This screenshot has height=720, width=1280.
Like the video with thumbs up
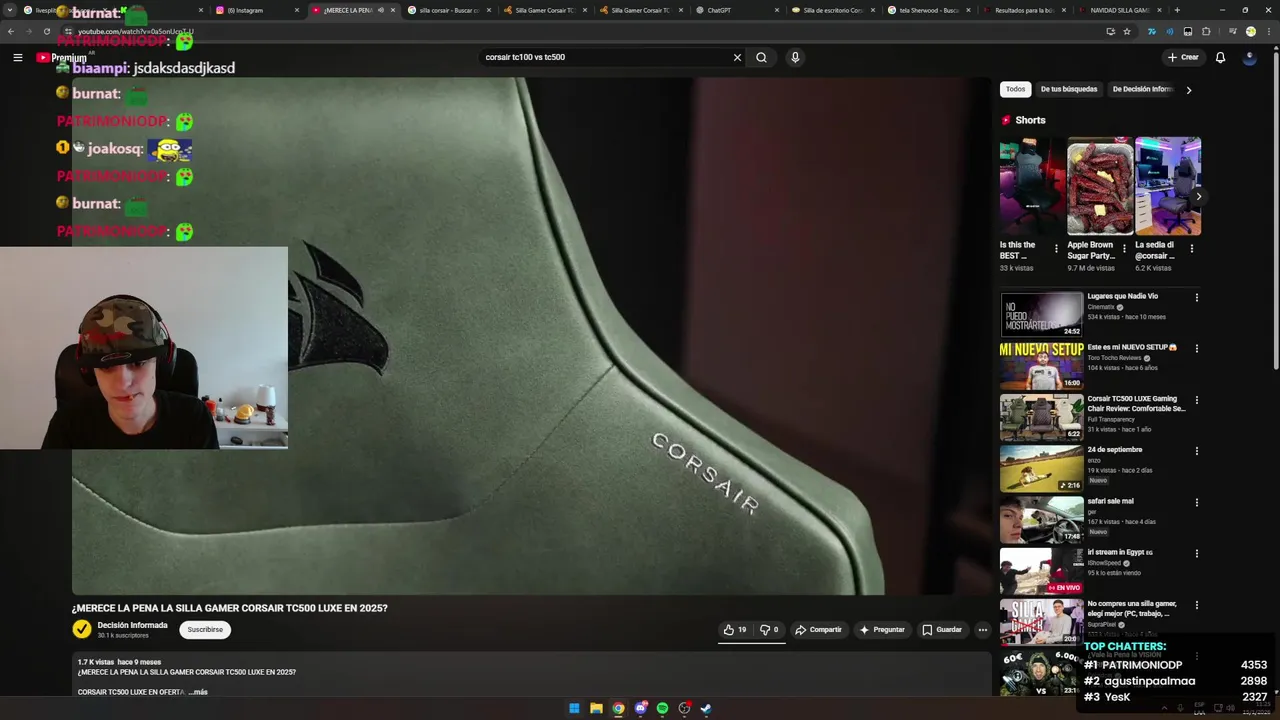click(x=735, y=630)
